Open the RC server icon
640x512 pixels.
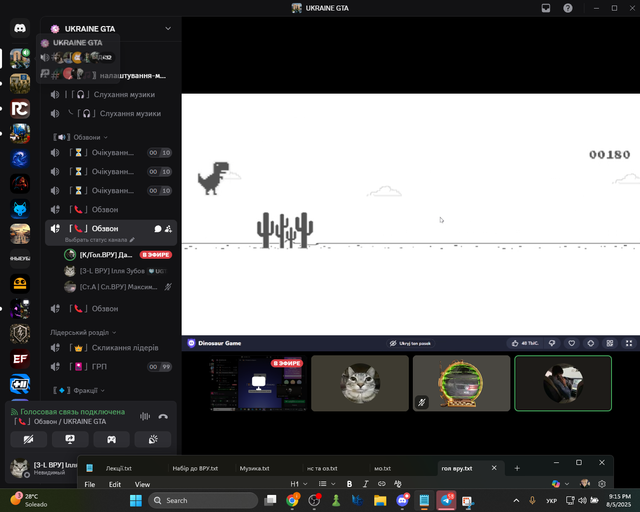pos(20,109)
